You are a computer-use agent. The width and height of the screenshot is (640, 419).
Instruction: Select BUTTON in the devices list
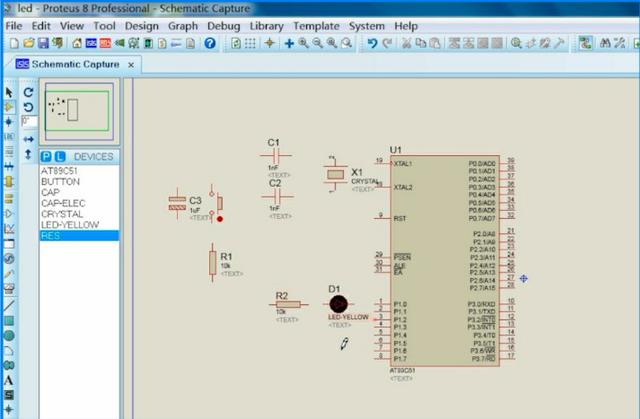pos(79,182)
